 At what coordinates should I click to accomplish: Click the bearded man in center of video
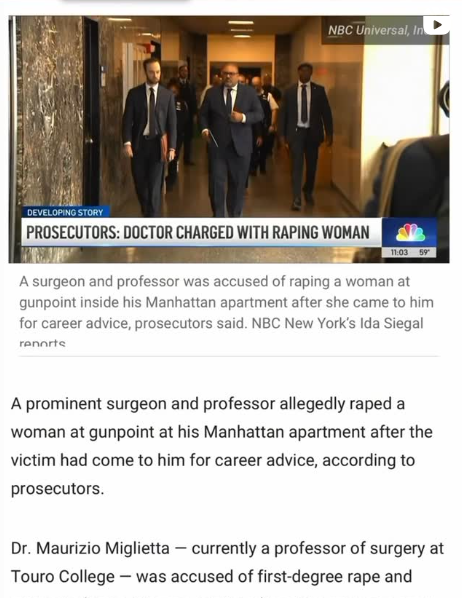click(230, 139)
